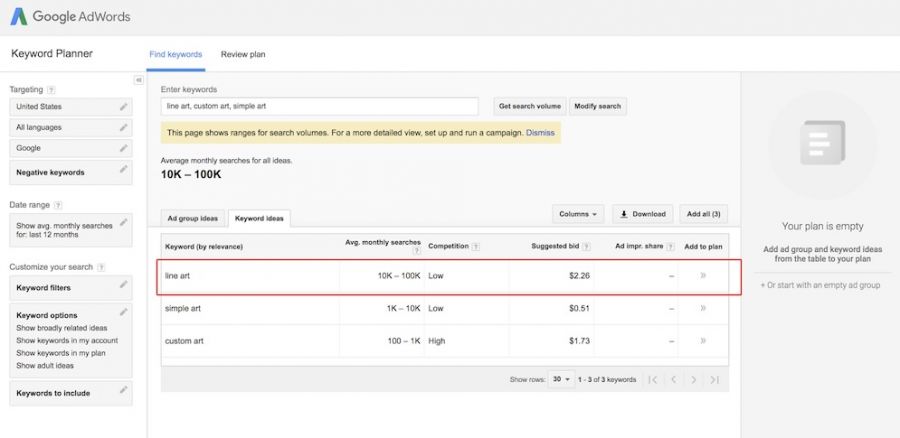Open help for Suggested bid column
Viewport: 900px width, 438px height.
click(x=586, y=247)
